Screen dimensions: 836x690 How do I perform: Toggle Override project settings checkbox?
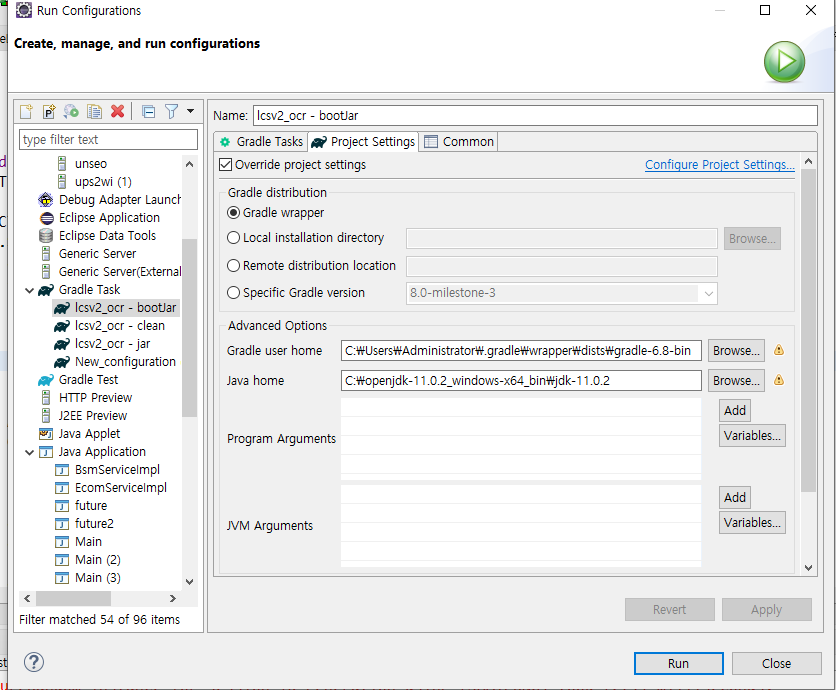226,165
